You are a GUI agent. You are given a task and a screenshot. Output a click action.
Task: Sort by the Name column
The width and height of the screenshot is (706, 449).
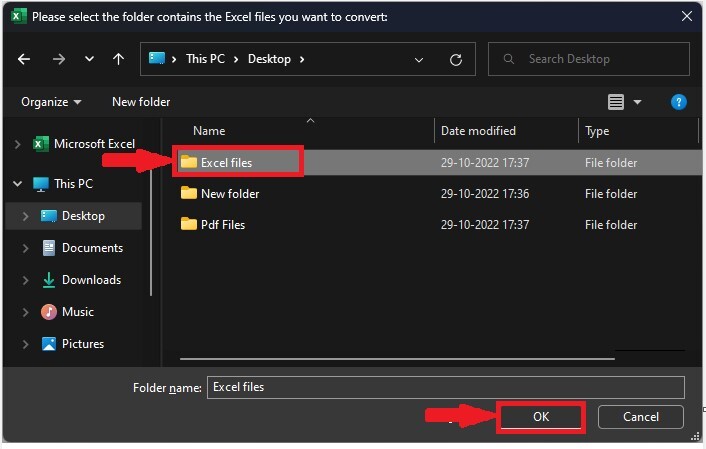[x=209, y=131]
